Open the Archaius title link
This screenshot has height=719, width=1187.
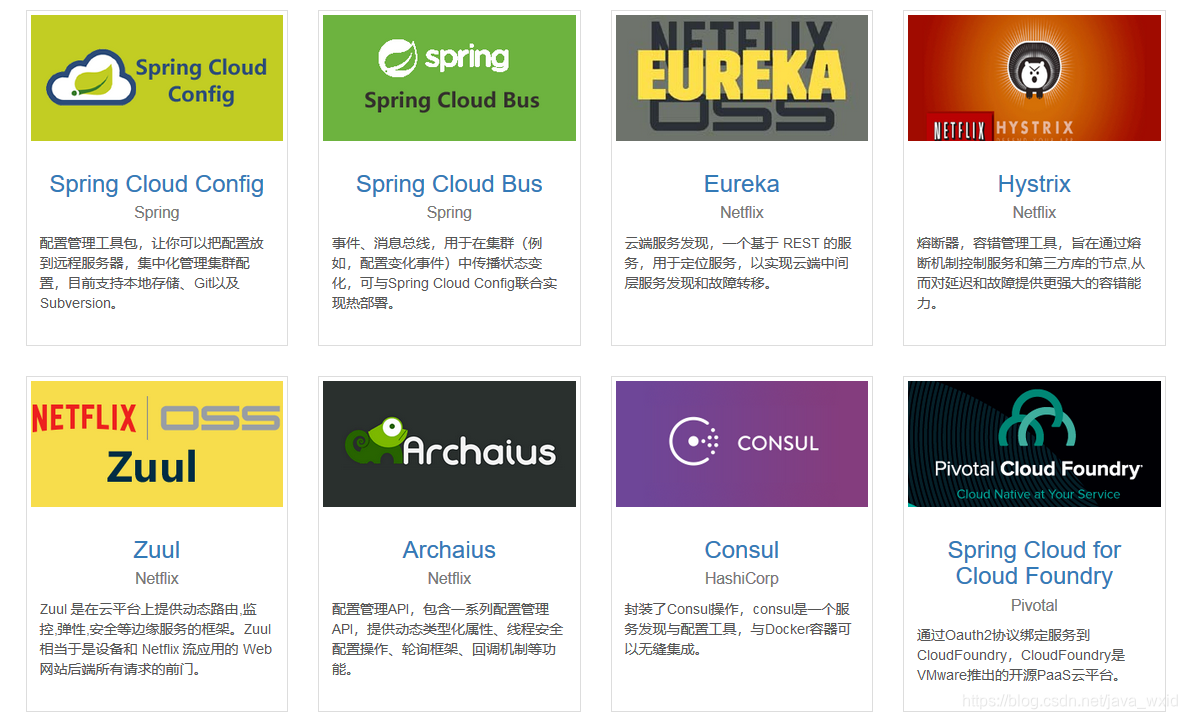[449, 549]
